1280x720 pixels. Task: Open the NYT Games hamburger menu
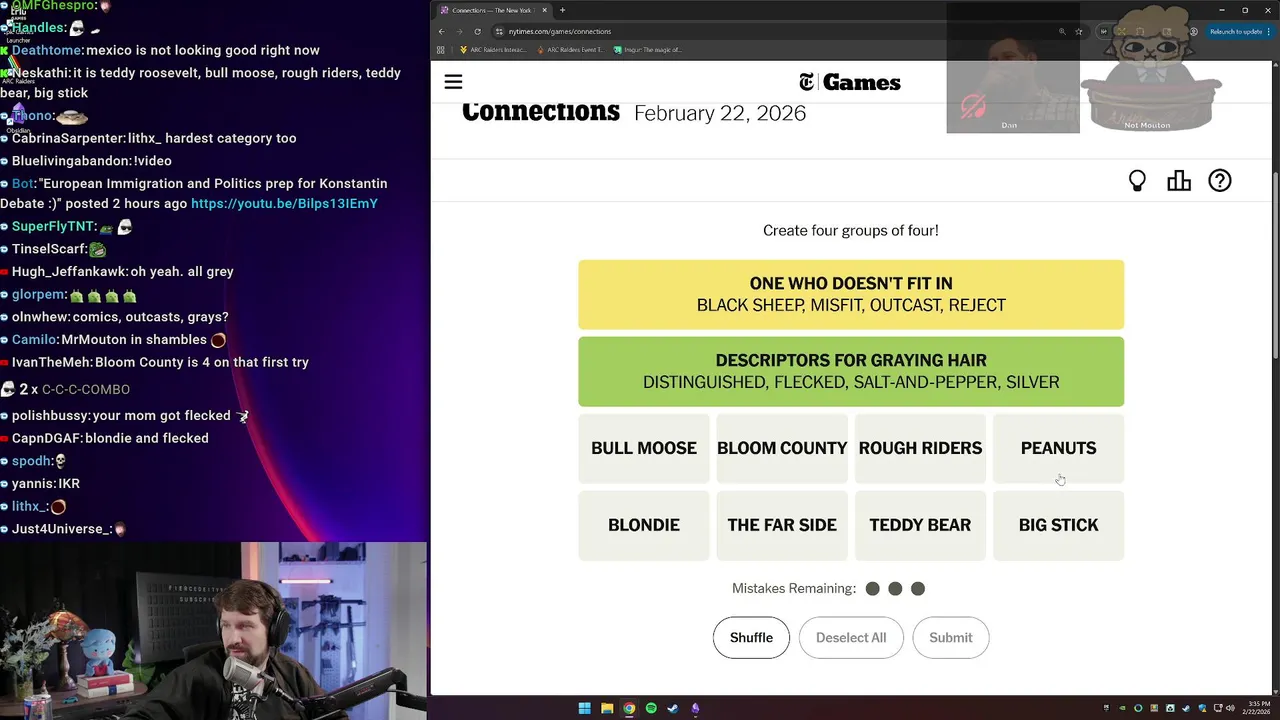coord(453,82)
